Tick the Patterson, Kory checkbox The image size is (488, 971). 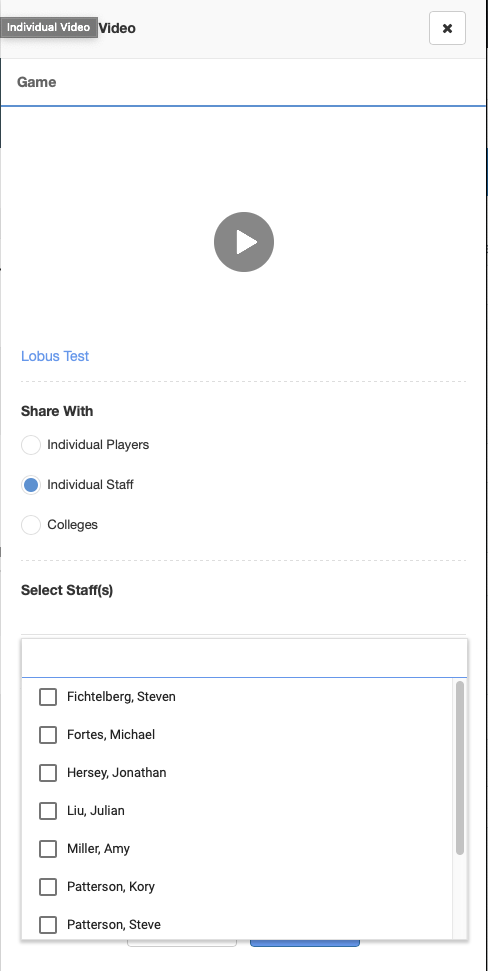pyautogui.click(x=48, y=887)
